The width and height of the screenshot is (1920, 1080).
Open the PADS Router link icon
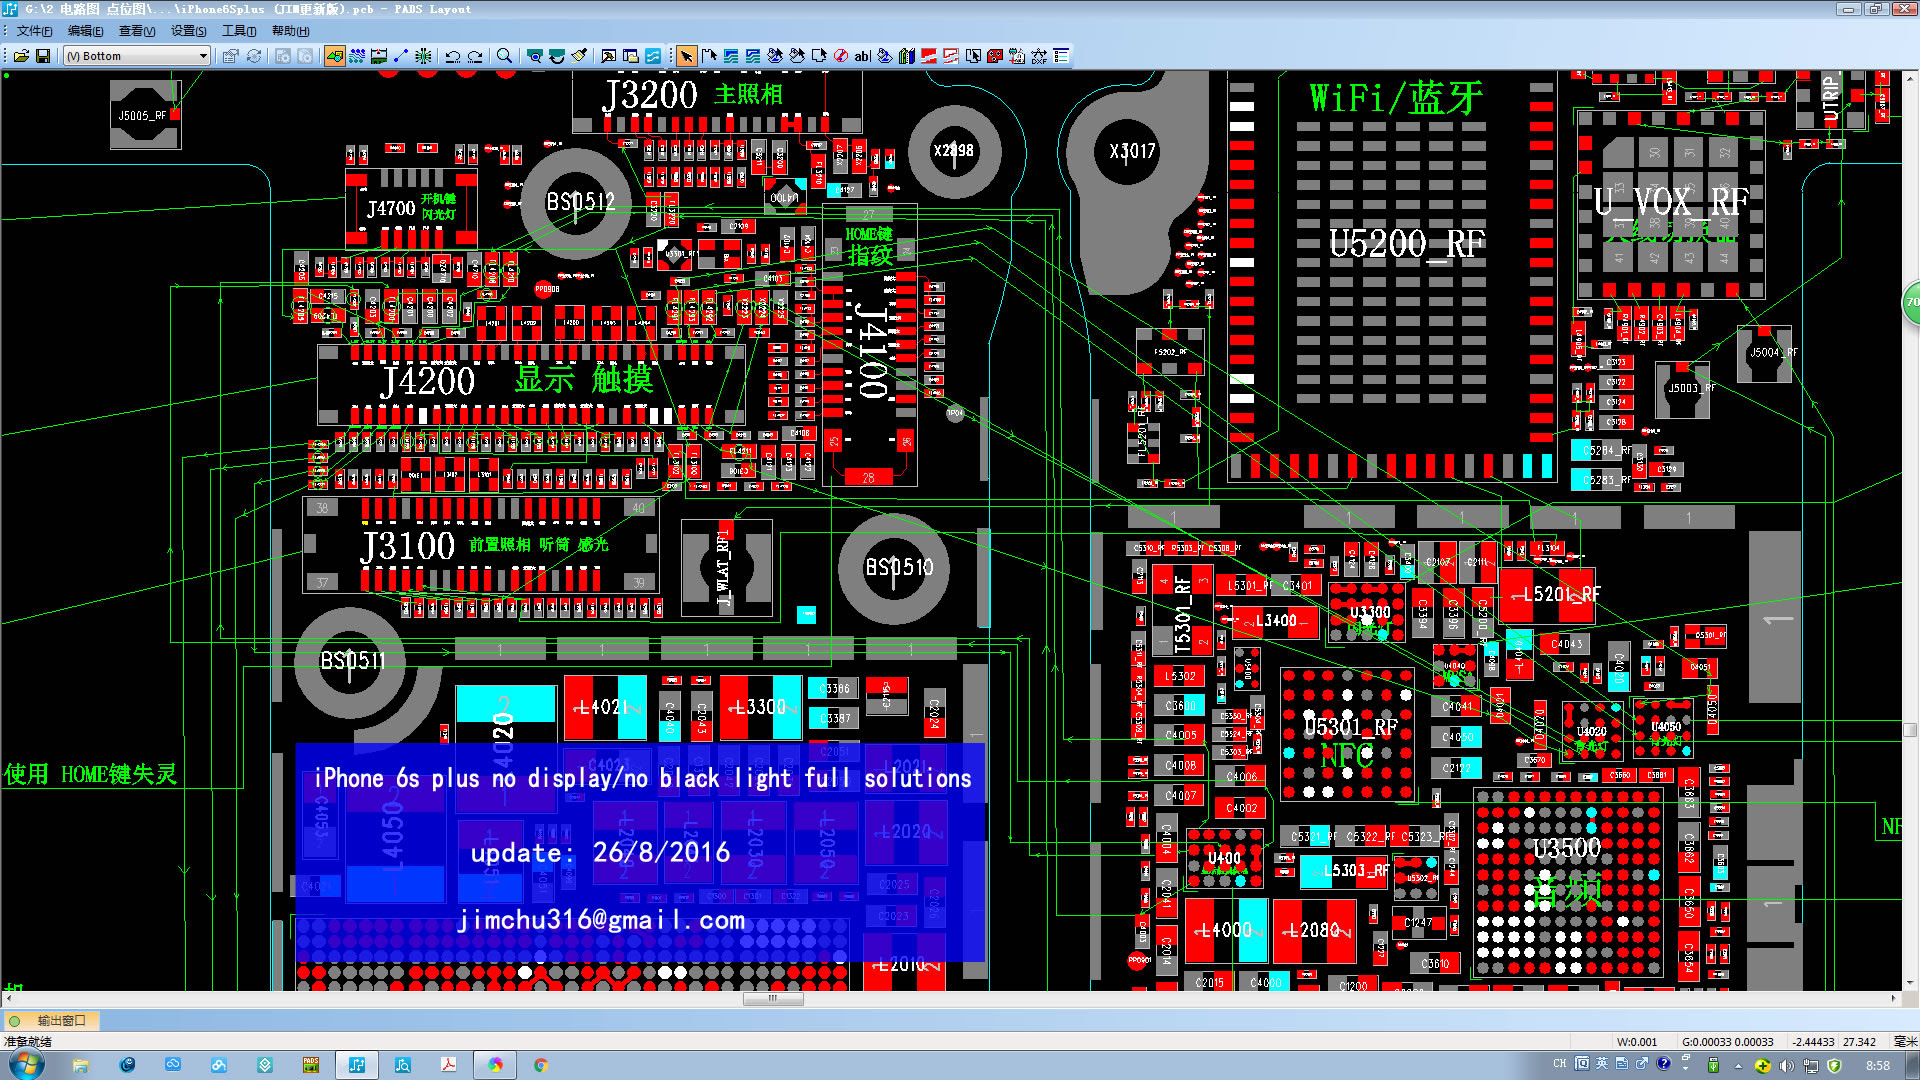tap(653, 56)
